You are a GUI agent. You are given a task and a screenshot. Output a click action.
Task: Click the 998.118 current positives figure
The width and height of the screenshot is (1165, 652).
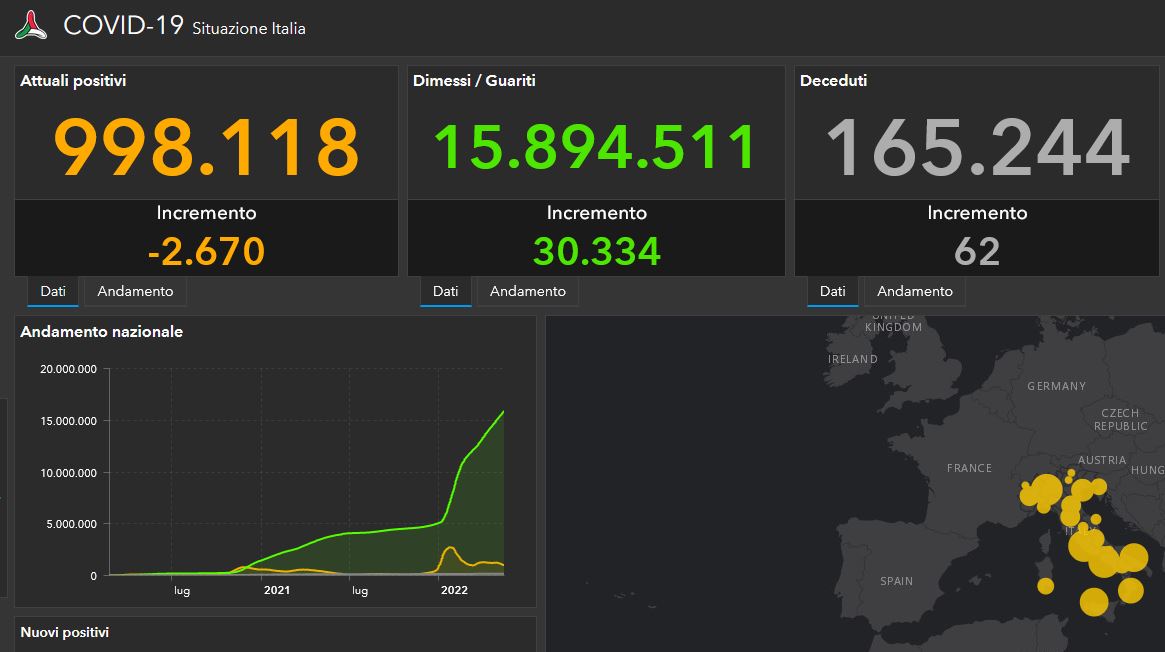pyautogui.click(x=207, y=148)
